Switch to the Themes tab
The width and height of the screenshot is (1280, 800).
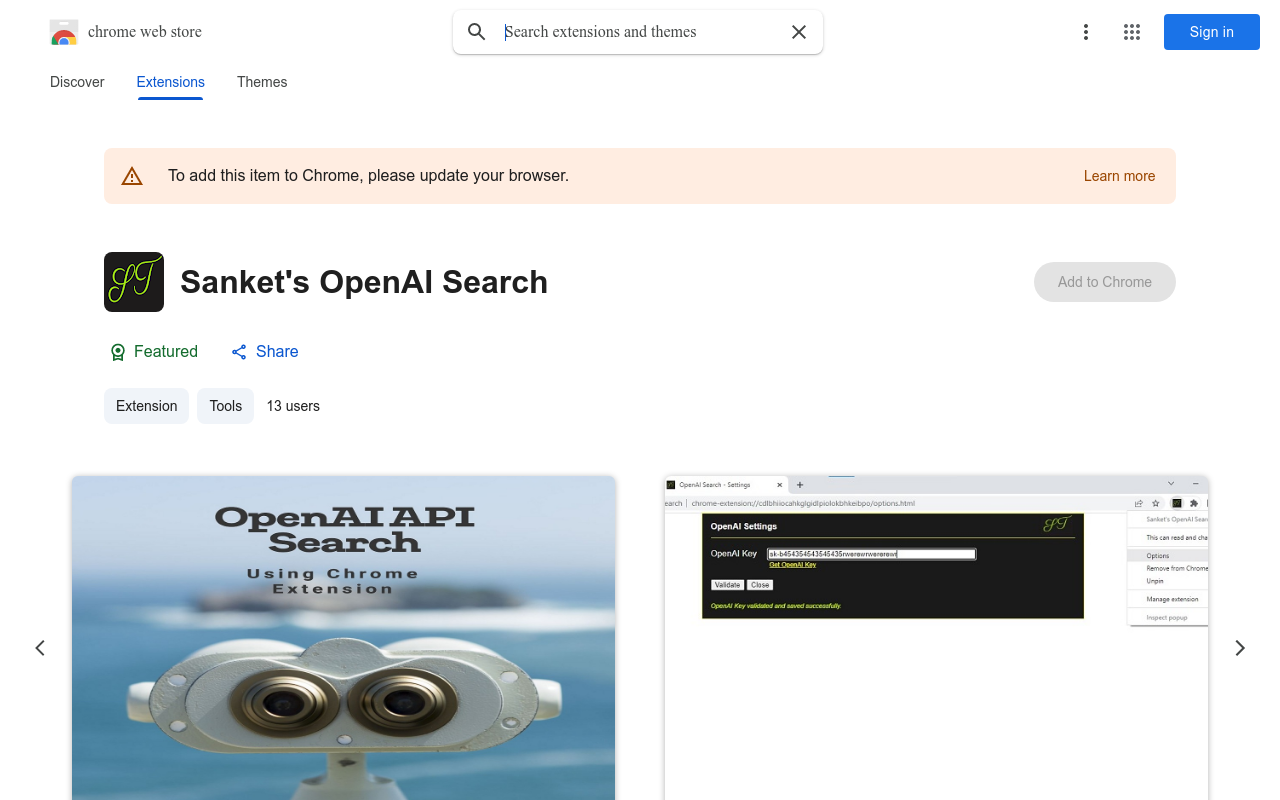click(262, 82)
